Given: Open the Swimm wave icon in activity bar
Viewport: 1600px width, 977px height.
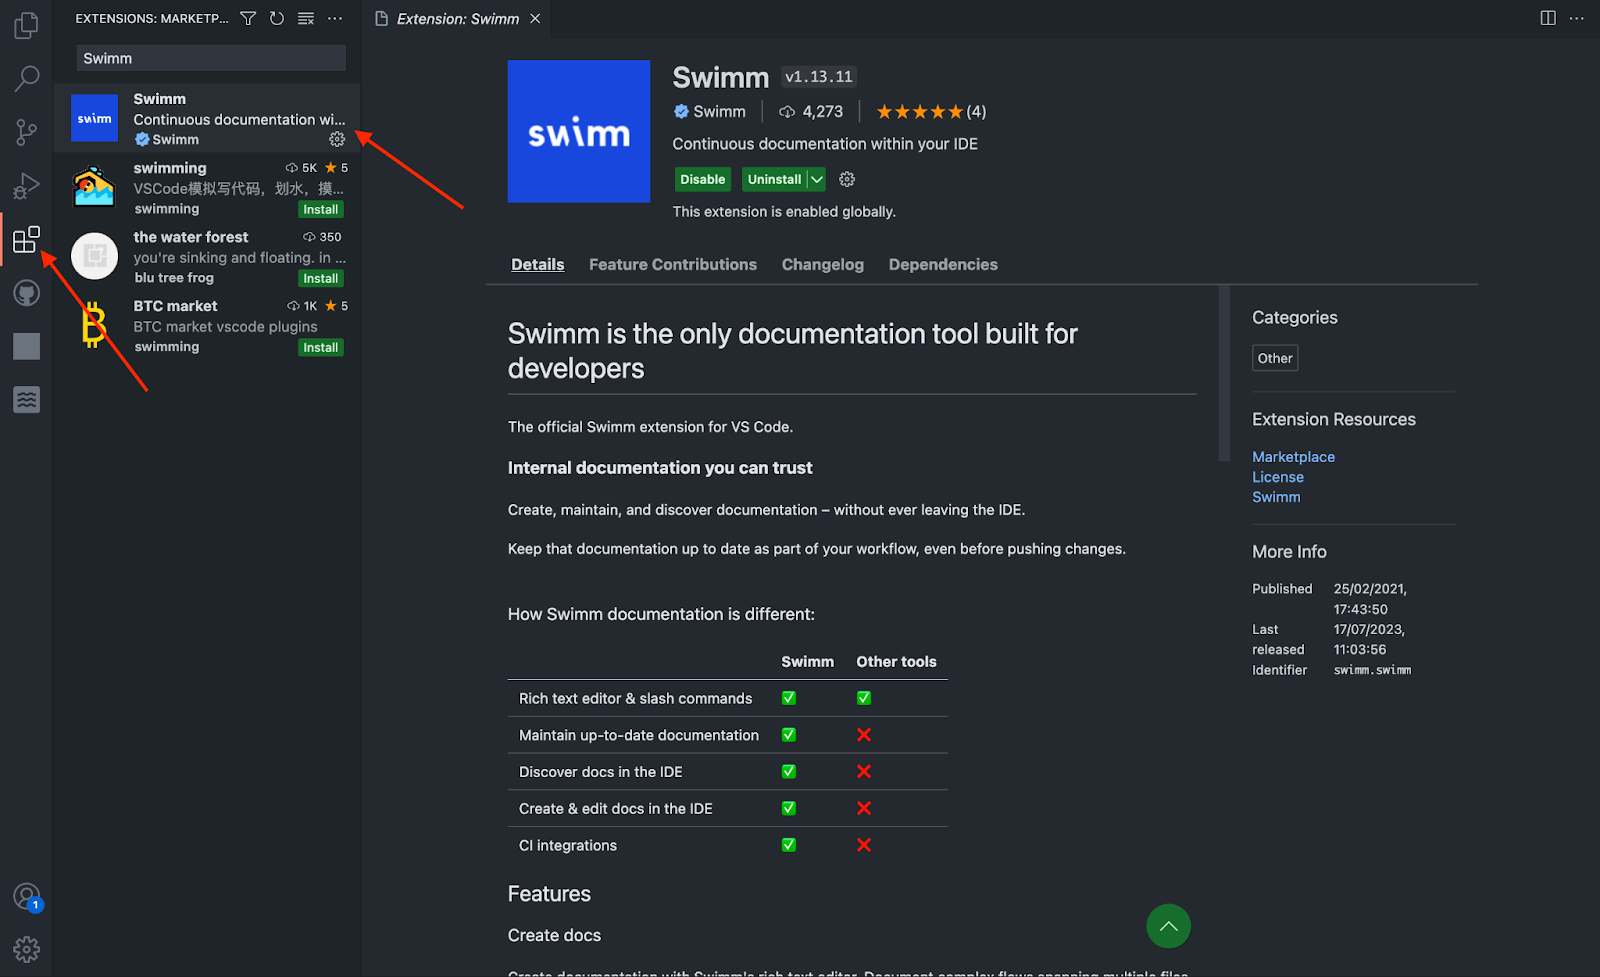Looking at the screenshot, I should [x=27, y=400].
